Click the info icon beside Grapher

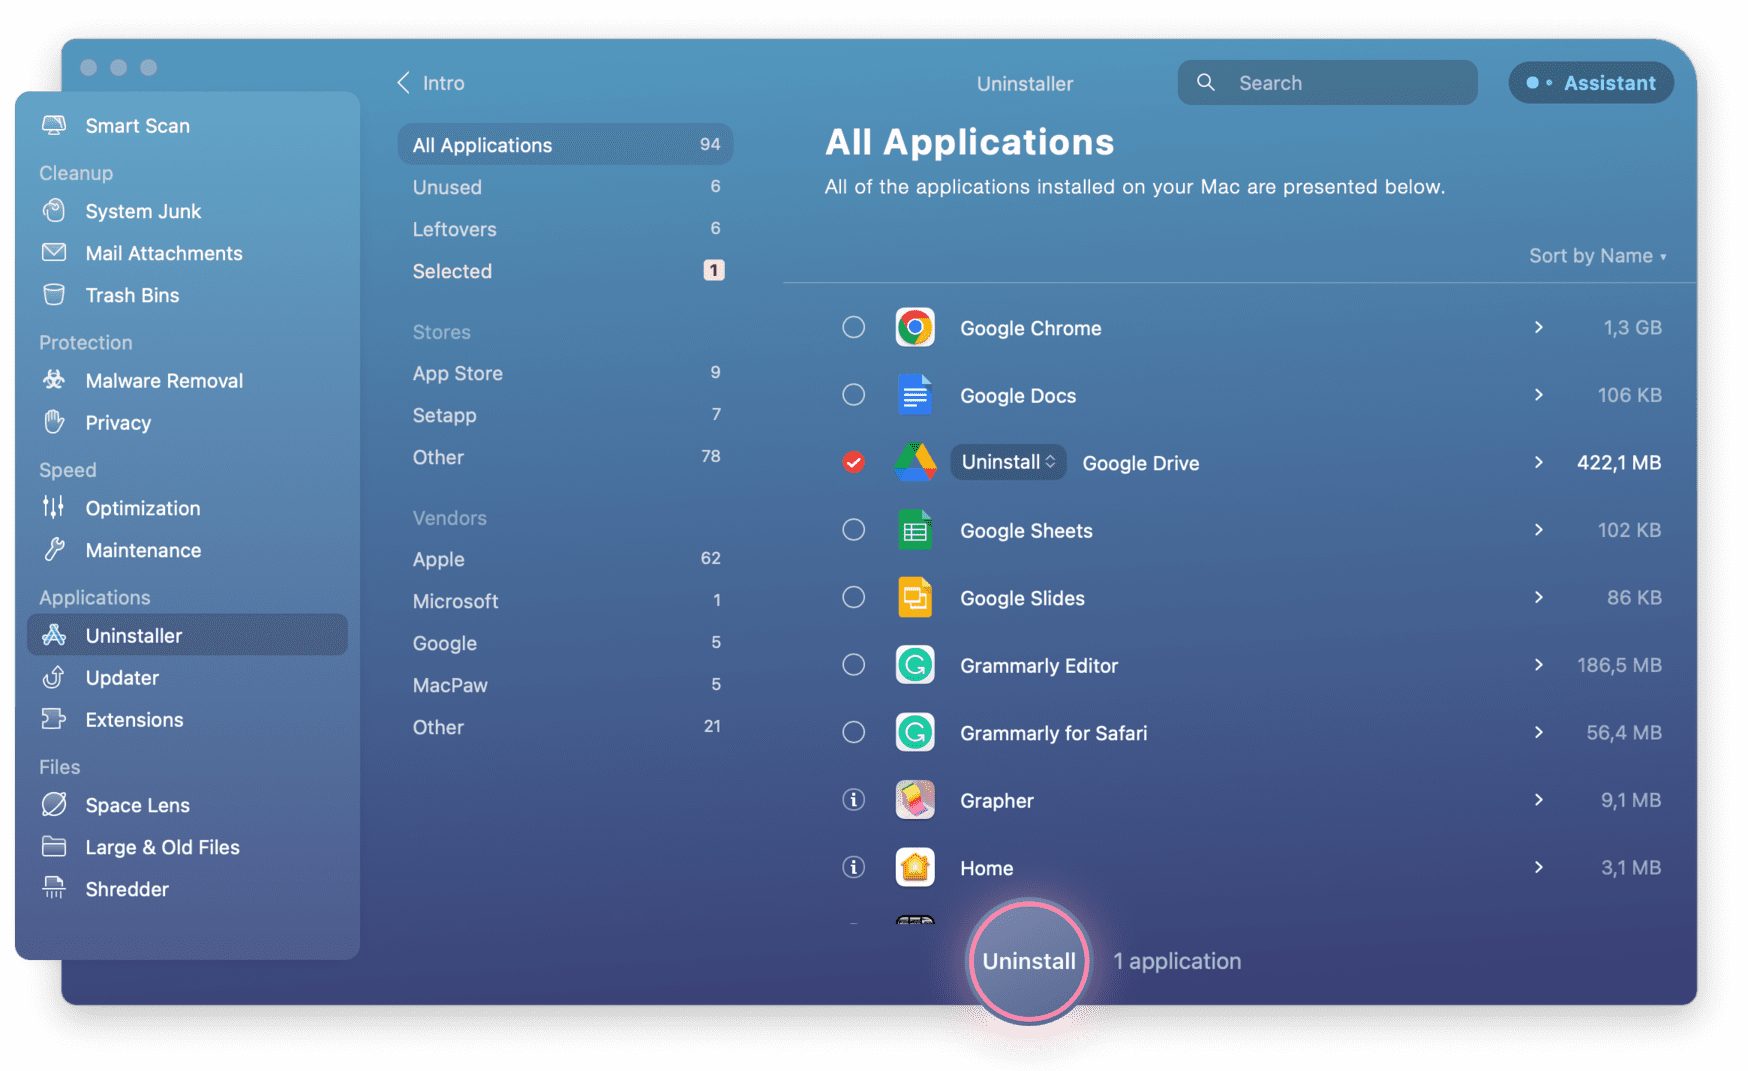click(853, 800)
